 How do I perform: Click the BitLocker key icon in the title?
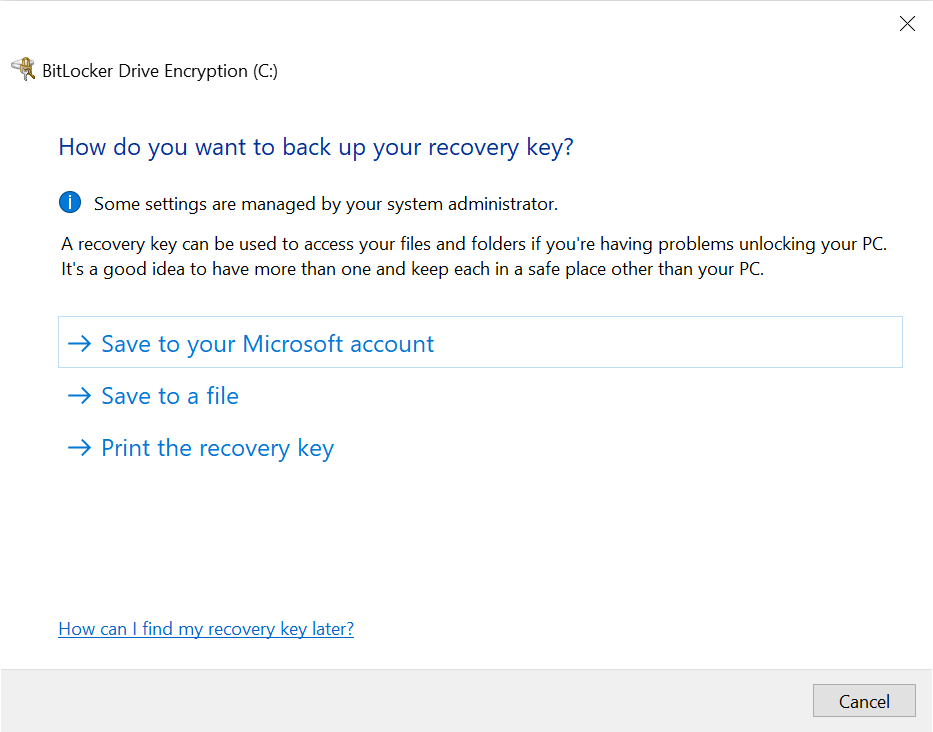[23, 70]
